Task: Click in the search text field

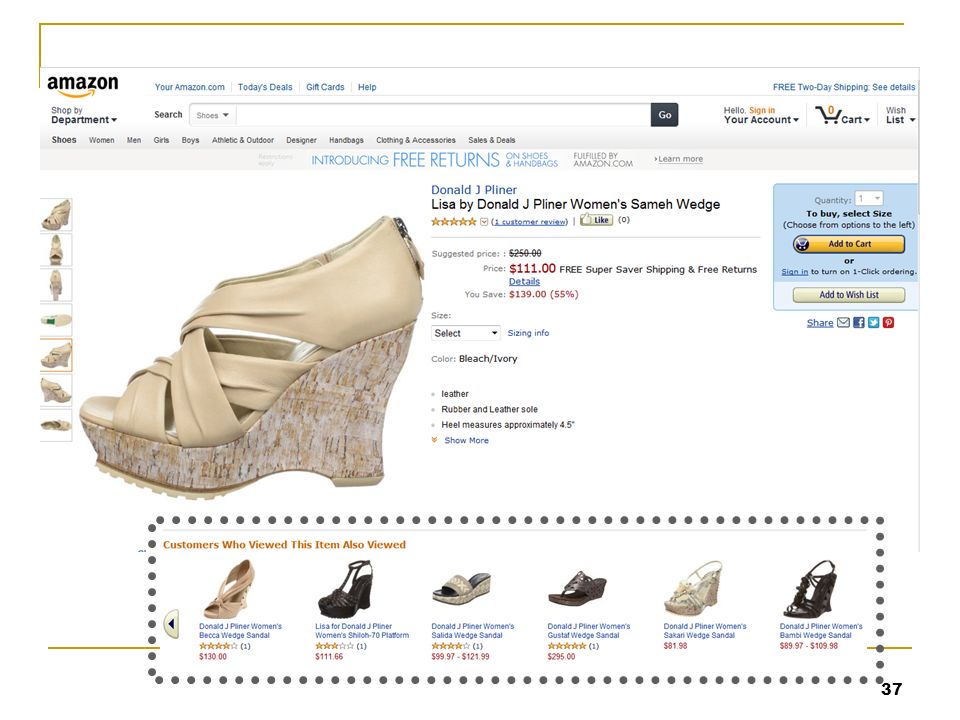Action: point(443,115)
